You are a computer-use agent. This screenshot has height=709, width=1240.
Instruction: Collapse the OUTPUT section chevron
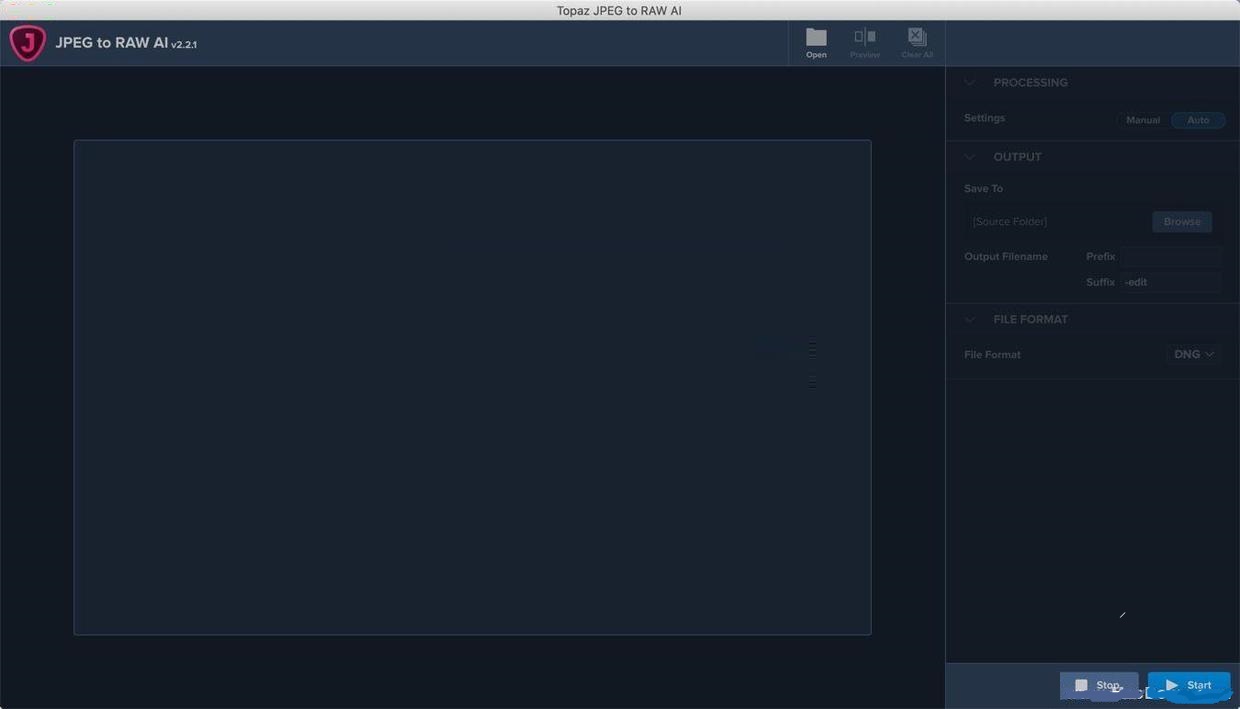[969, 157]
